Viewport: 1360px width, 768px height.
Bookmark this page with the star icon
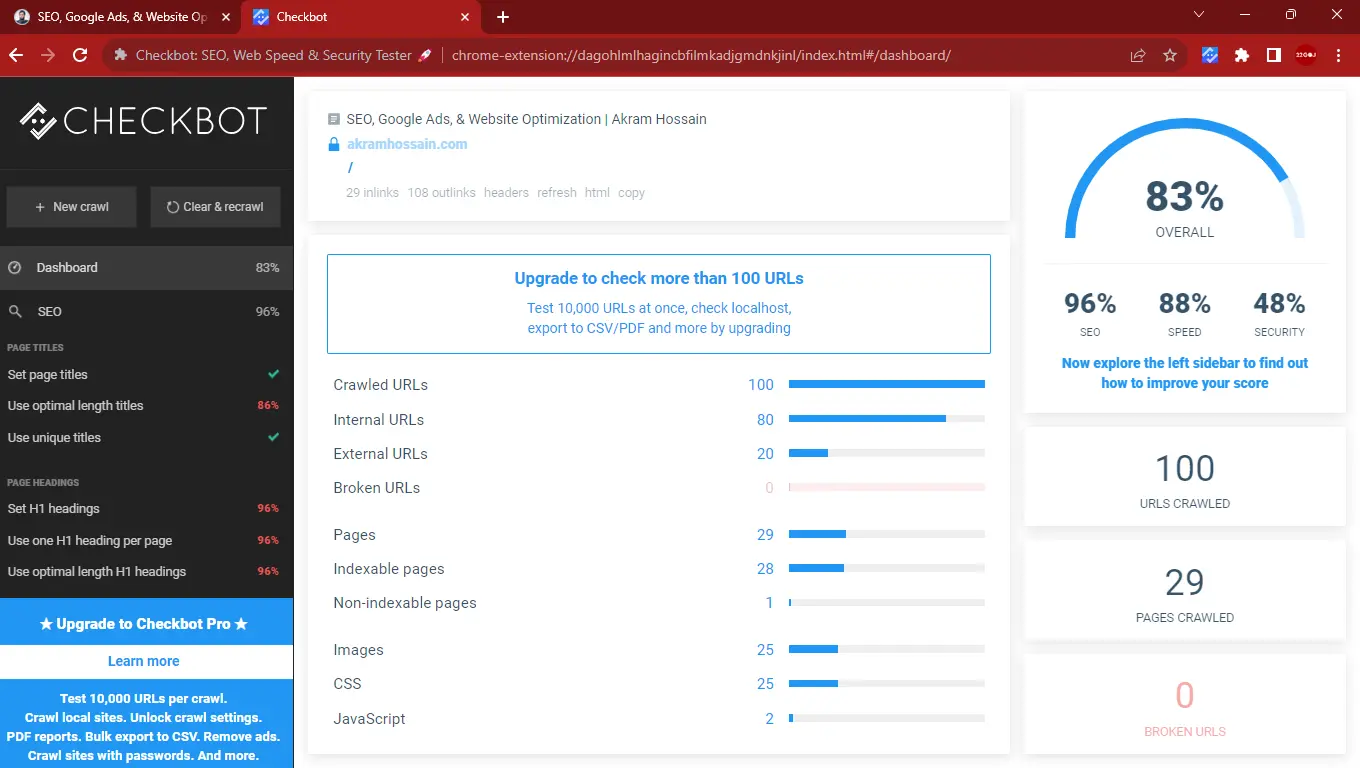(1170, 56)
